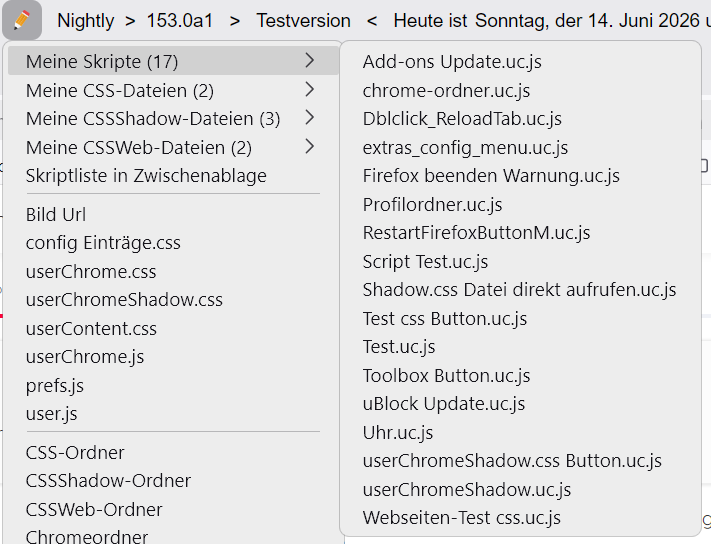Select uBlock Update.uc.js script
Viewport: 711px width, 544px height.
(x=520, y=403)
